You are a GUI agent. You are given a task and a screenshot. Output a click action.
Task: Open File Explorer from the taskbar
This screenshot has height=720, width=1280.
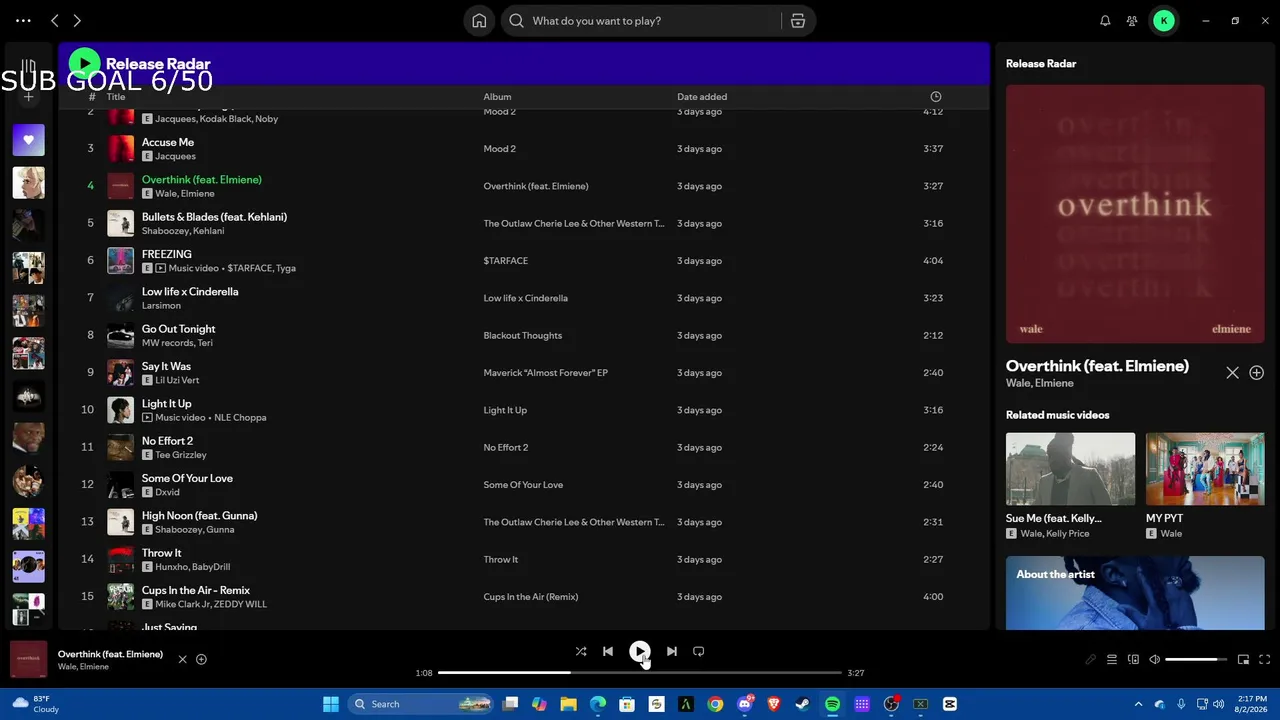point(568,704)
